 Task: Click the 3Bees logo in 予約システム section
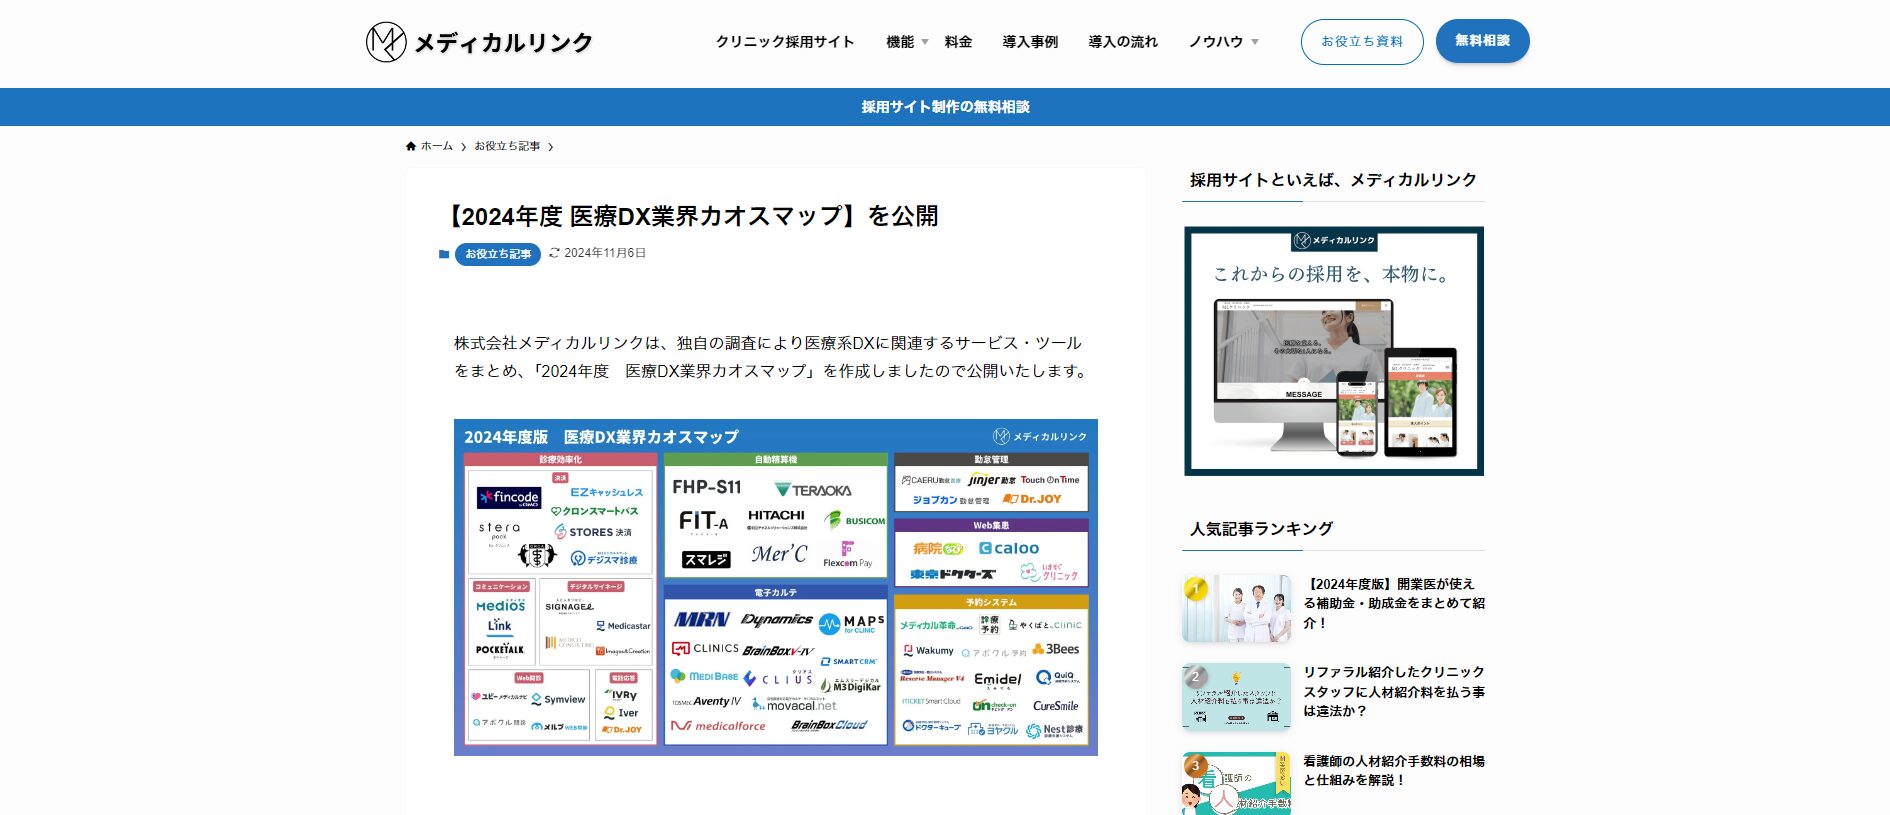[x=1056, y=649]
